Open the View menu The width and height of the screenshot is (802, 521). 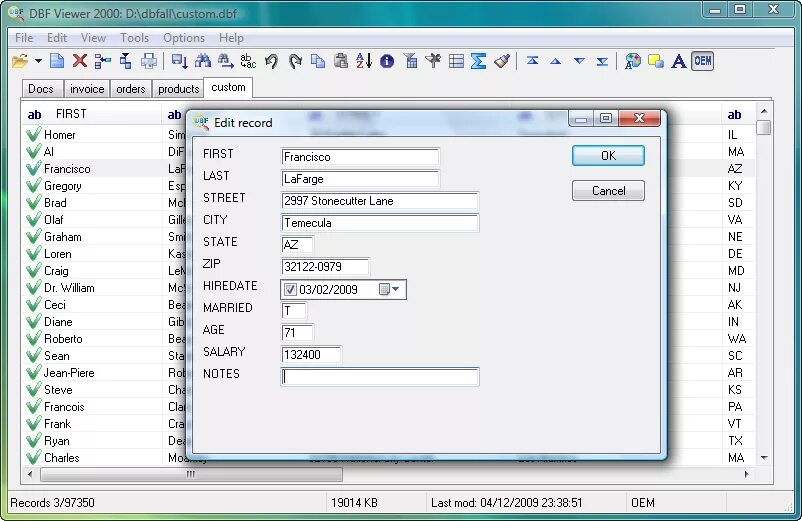(93, 38)
